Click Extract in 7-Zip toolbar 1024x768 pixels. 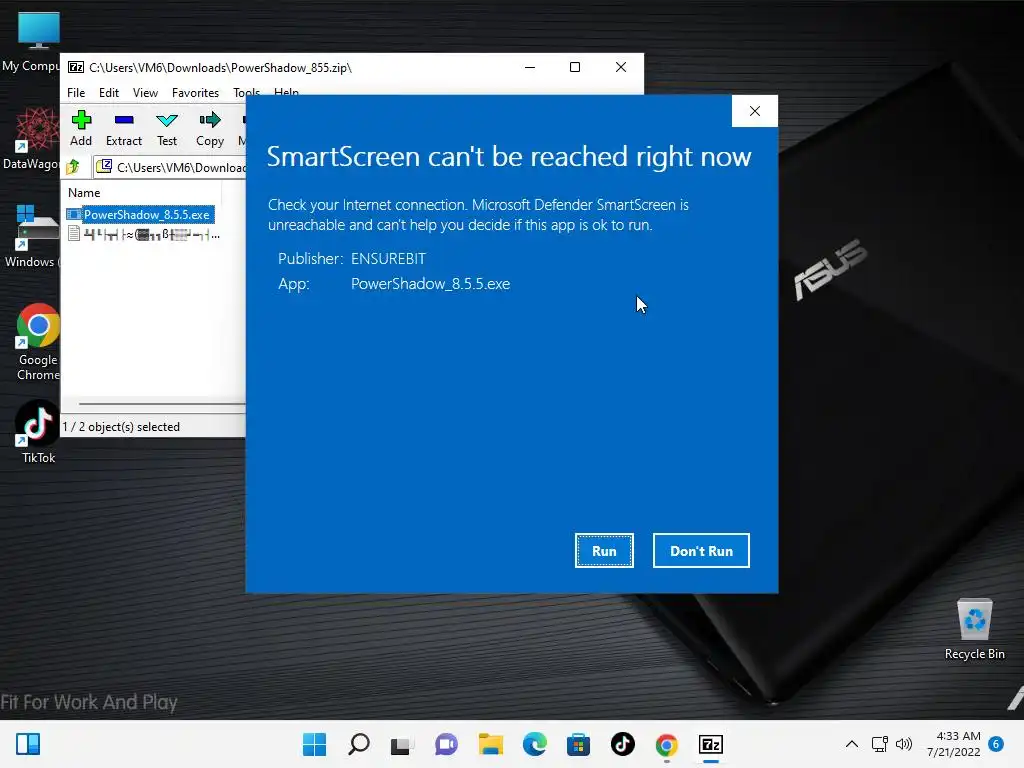123,128
